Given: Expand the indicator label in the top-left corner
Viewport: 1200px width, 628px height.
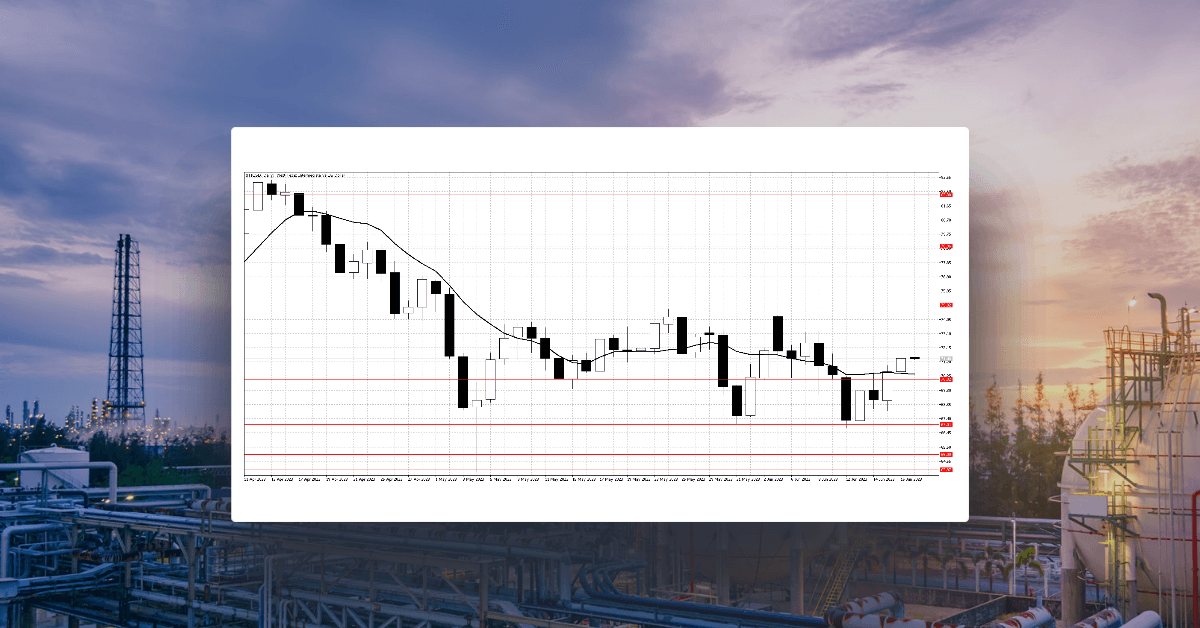Looking at the screenshot, I should tap(290, 174).
